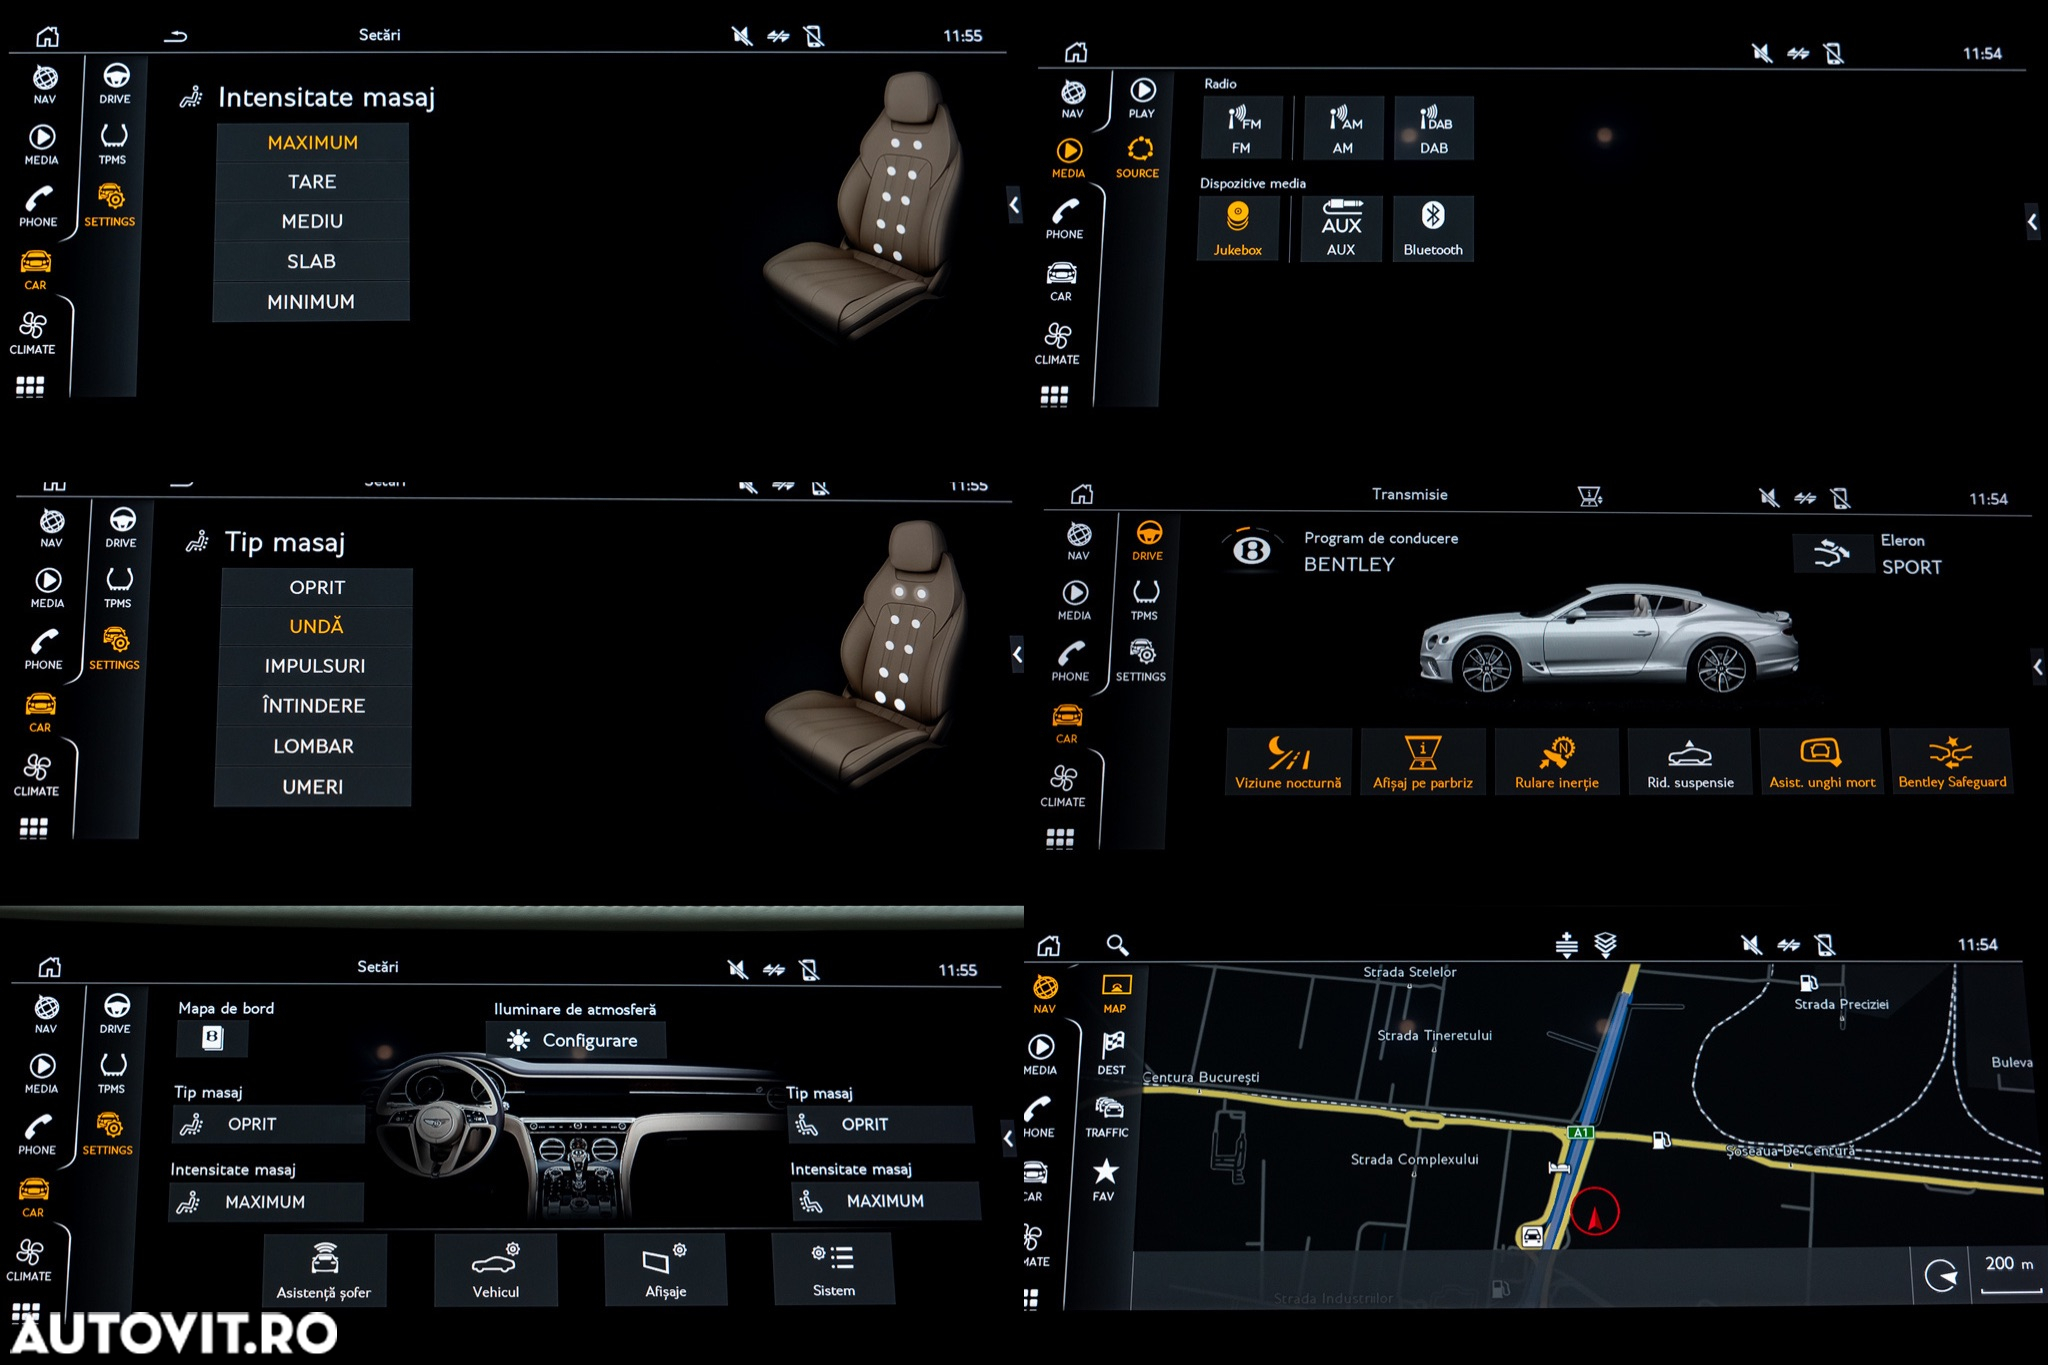This screenshot has width=2048, height=1365.
Task: Open Asistență șofer settings
Action: (x=324, y=1270)
